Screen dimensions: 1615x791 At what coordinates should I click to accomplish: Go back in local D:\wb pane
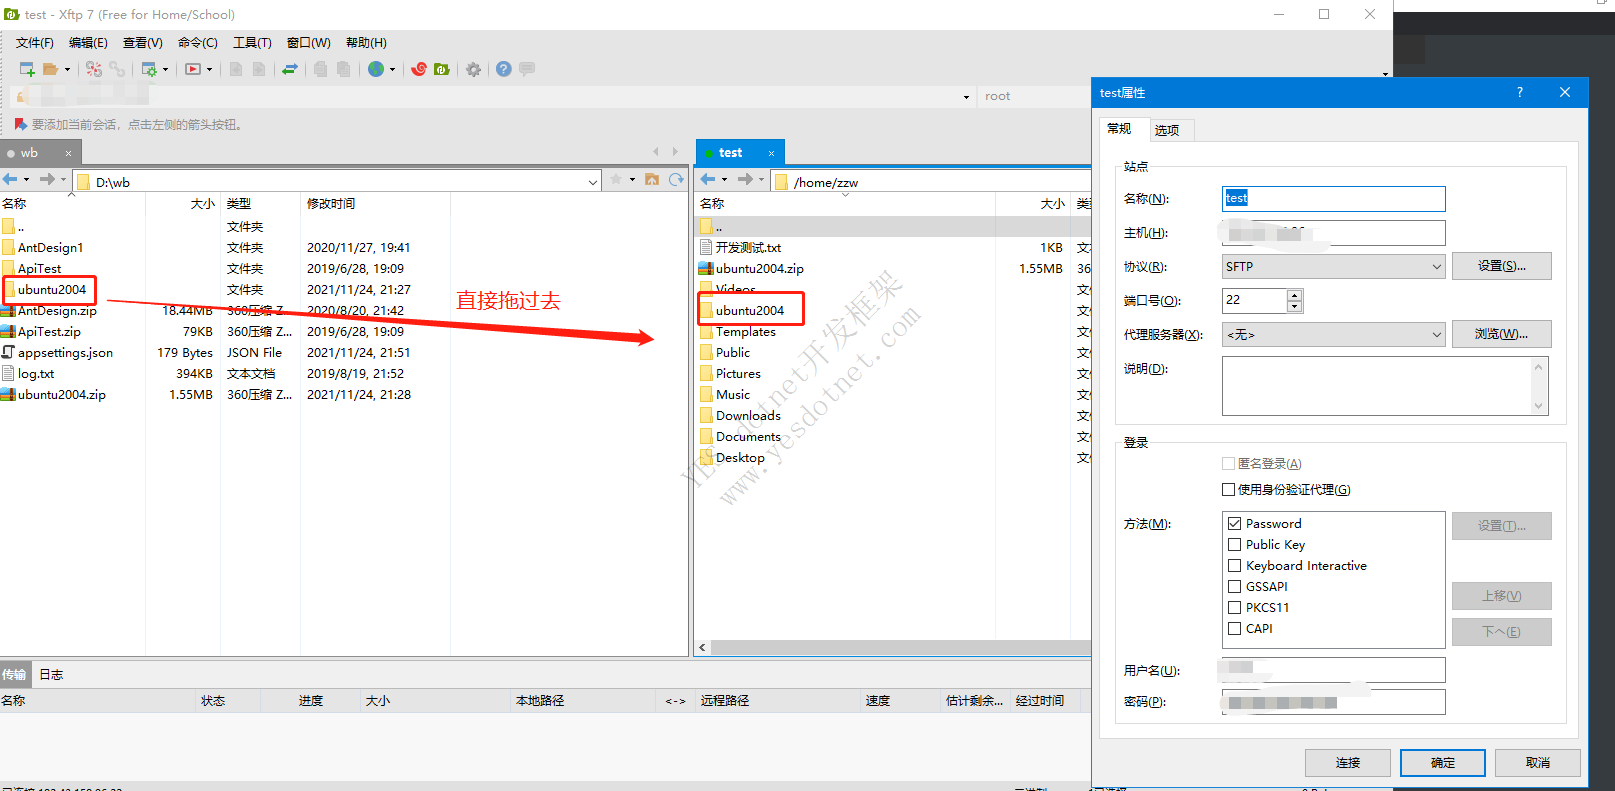click(x=10, y=179)
